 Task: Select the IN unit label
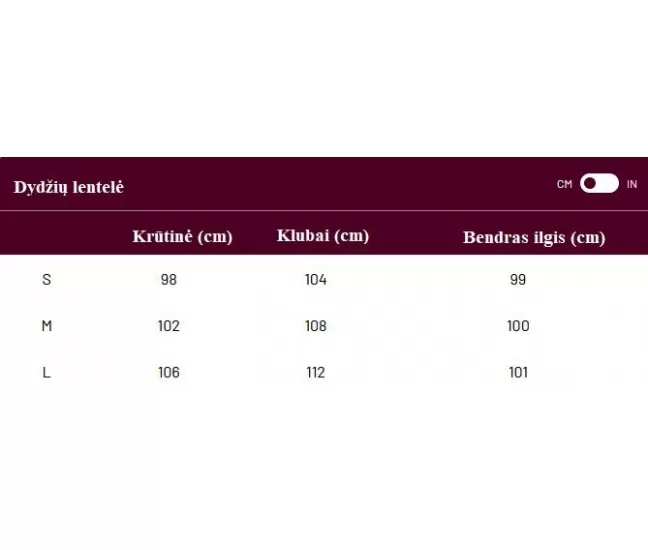coord(632,184)
